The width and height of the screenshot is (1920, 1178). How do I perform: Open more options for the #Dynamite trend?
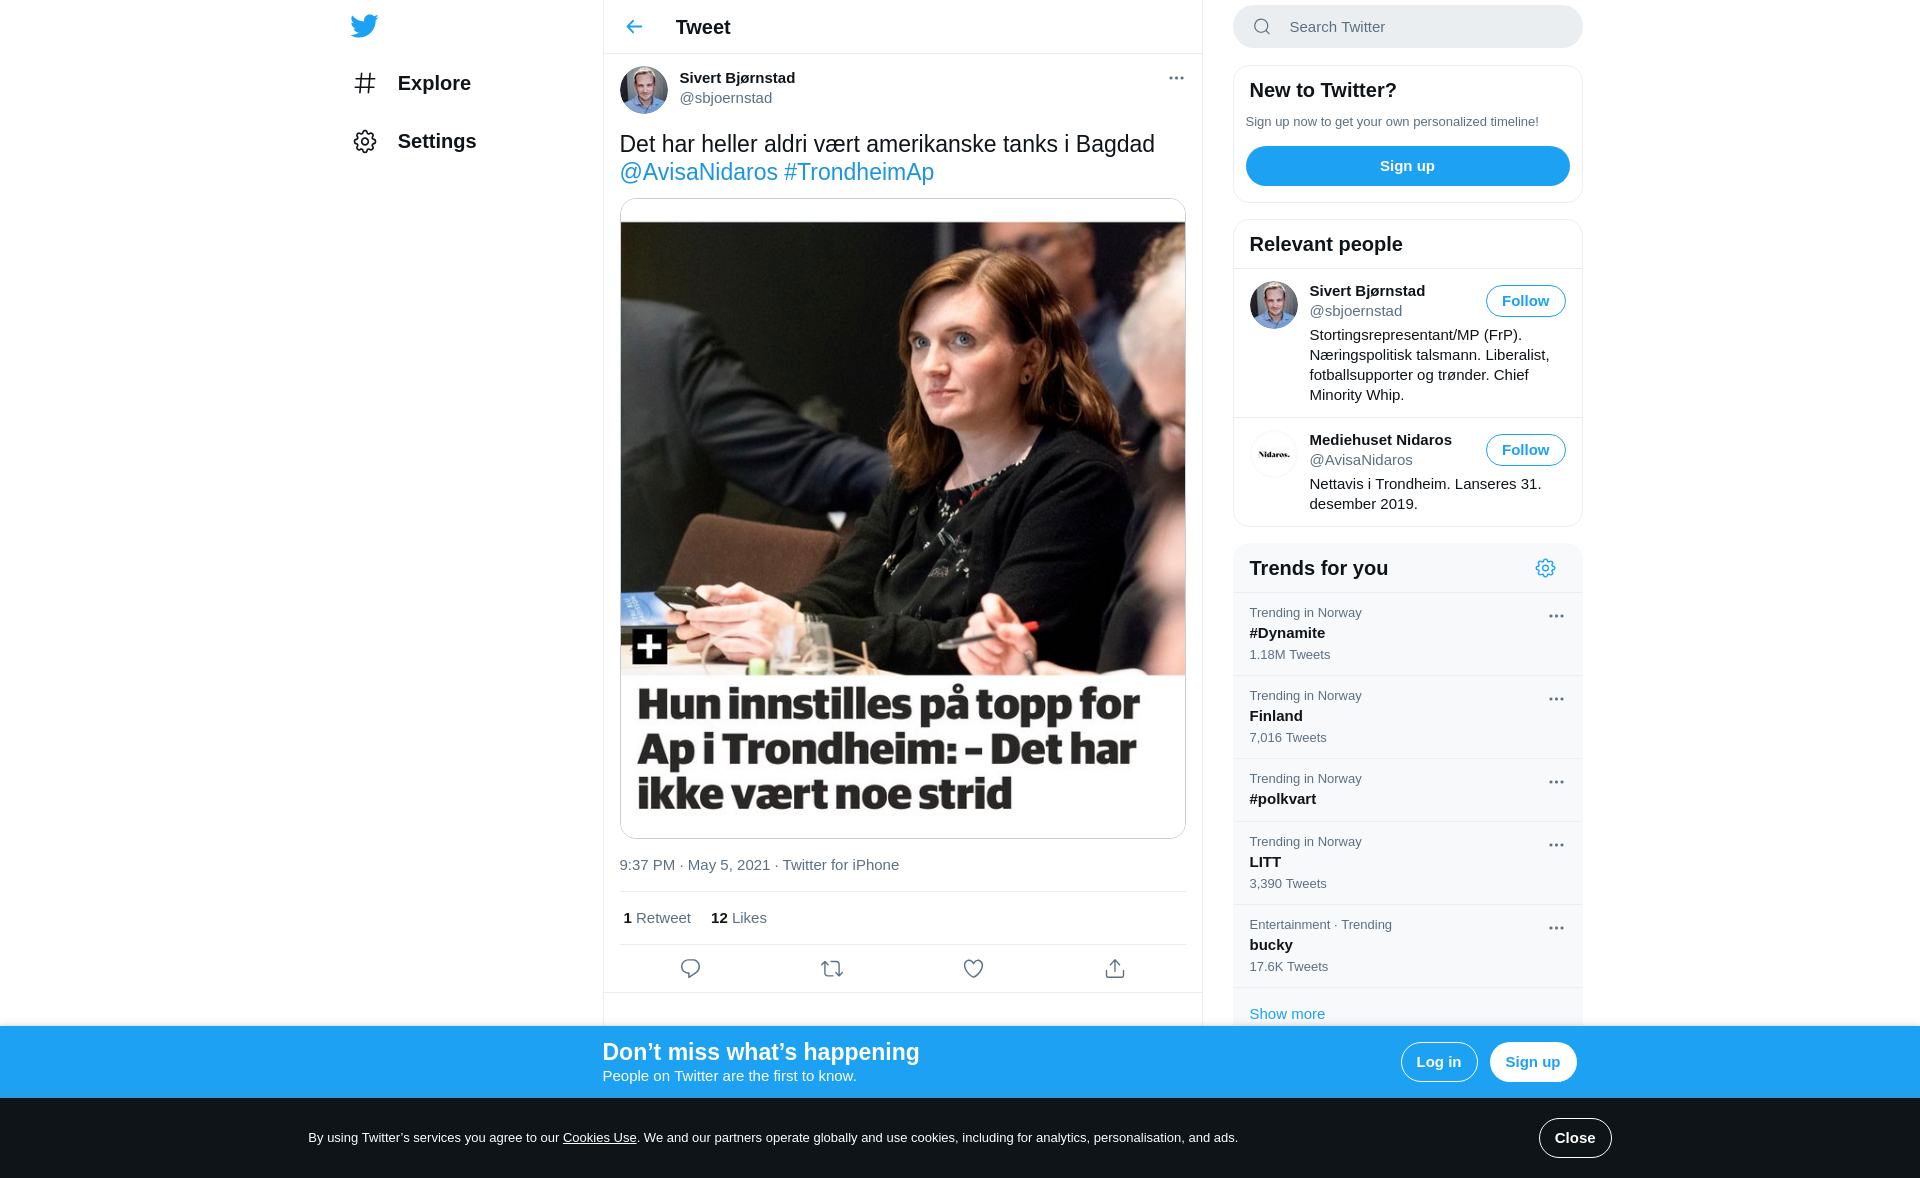(x=1556, y=616)
